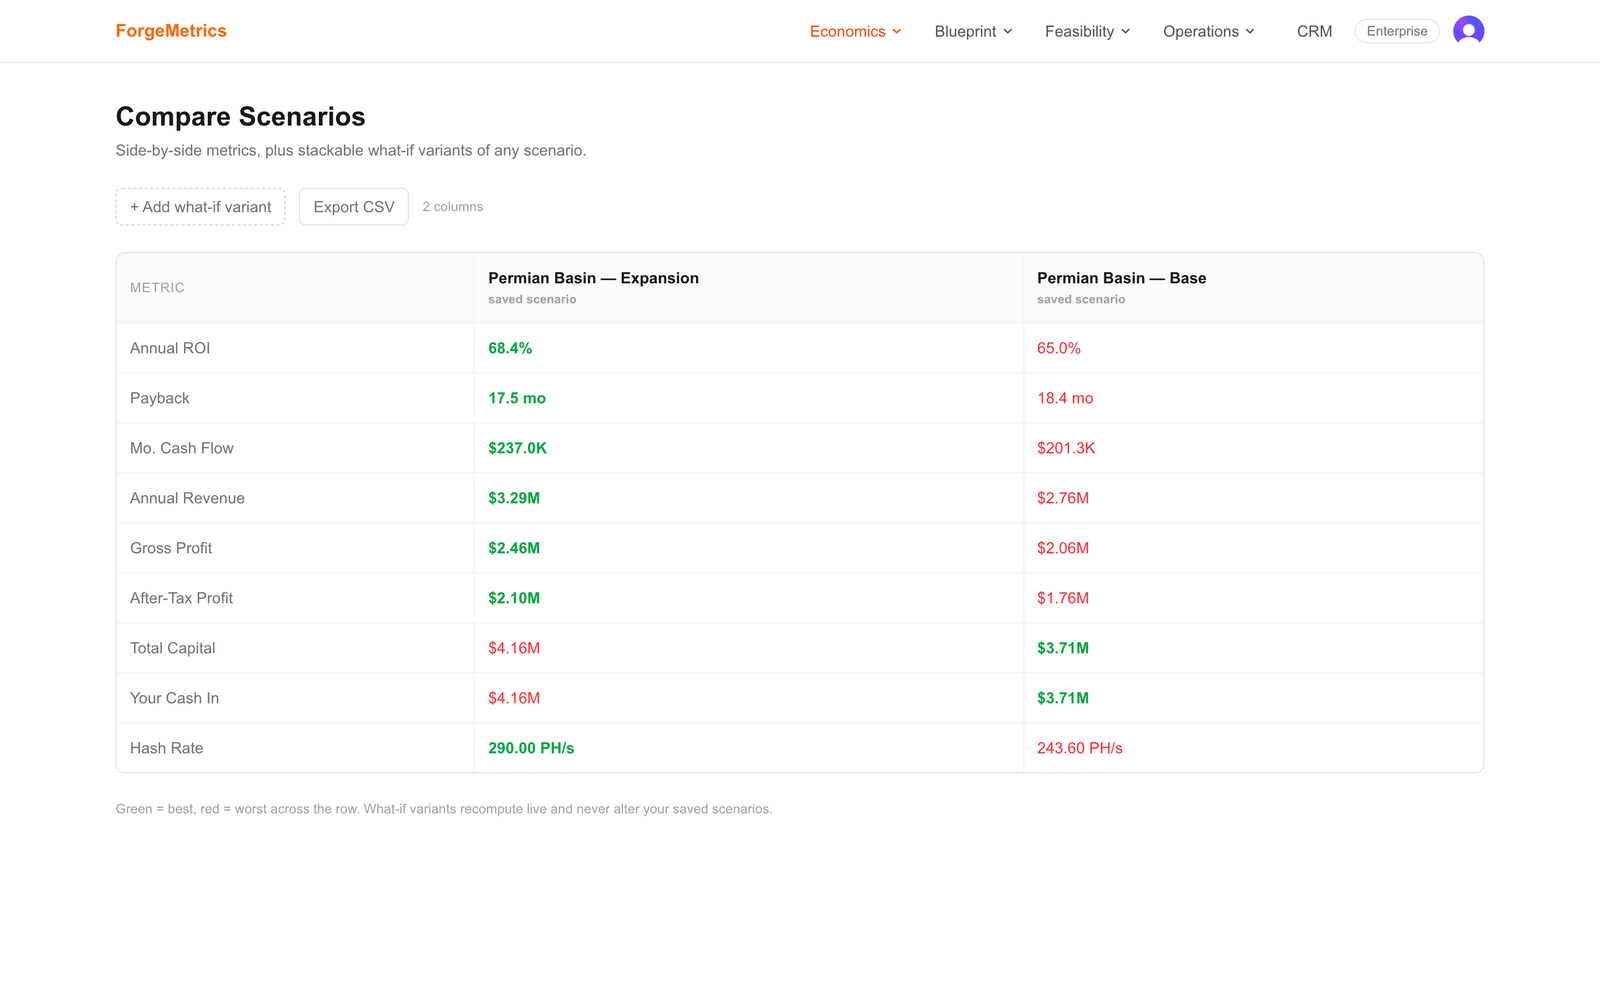Click the $4.16M Your Cash In value
Viewport: 1600px width, 1000px height.
(514, 698)
